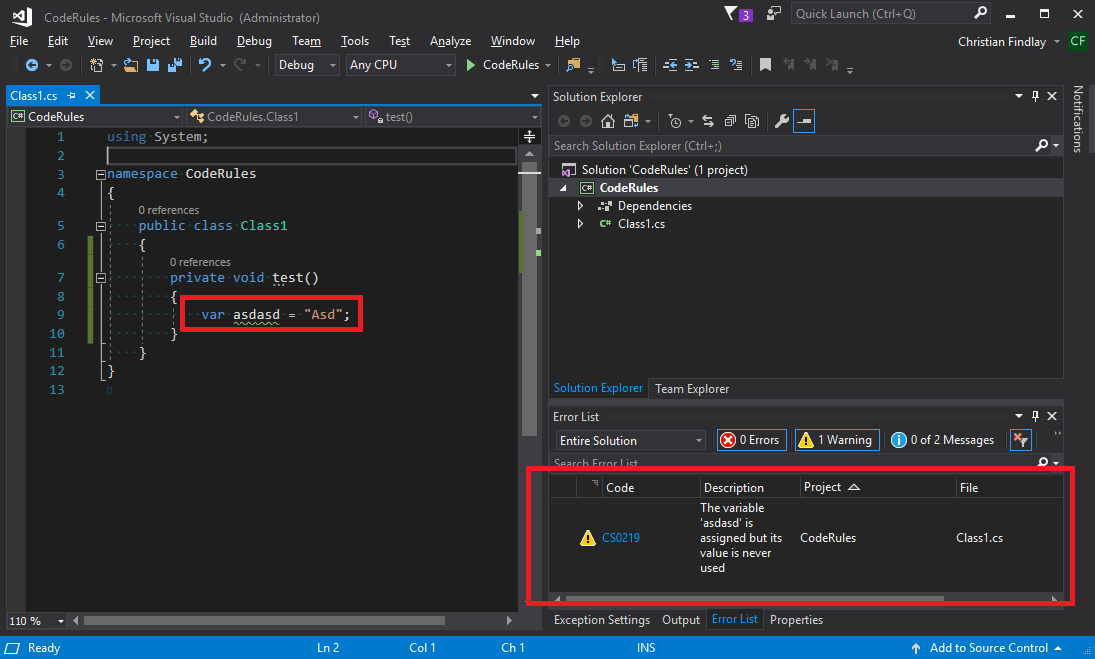The height and width of the screenshot is (659, 1095).
Task: Click the Solutions and Folders switch views icon
Action: 631,121
